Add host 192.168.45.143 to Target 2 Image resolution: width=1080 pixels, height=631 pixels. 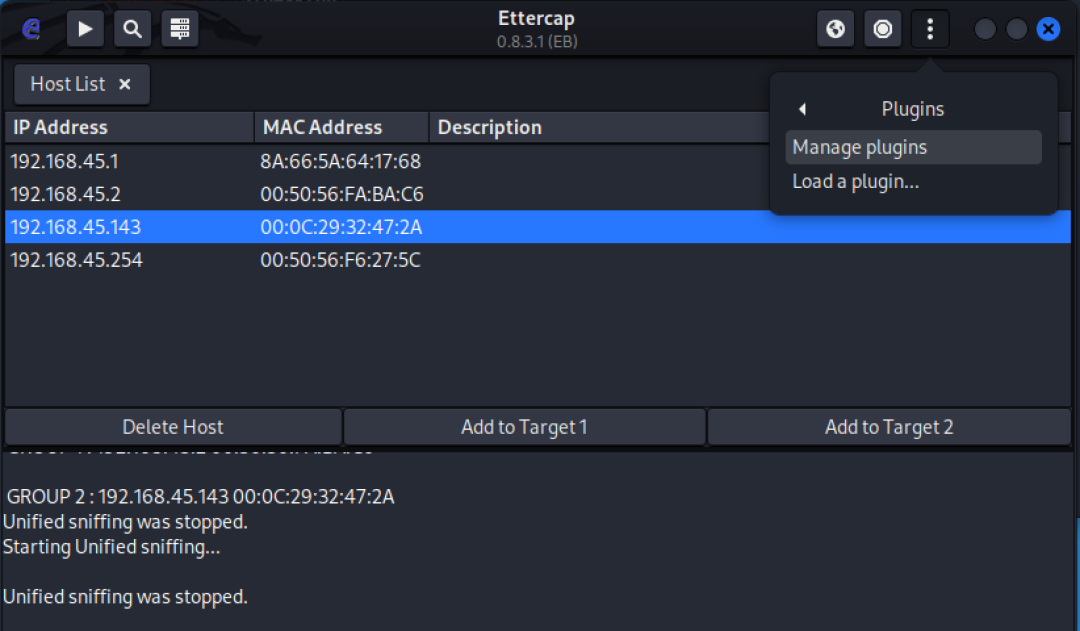pyautogui.click(x=889, y=426)
